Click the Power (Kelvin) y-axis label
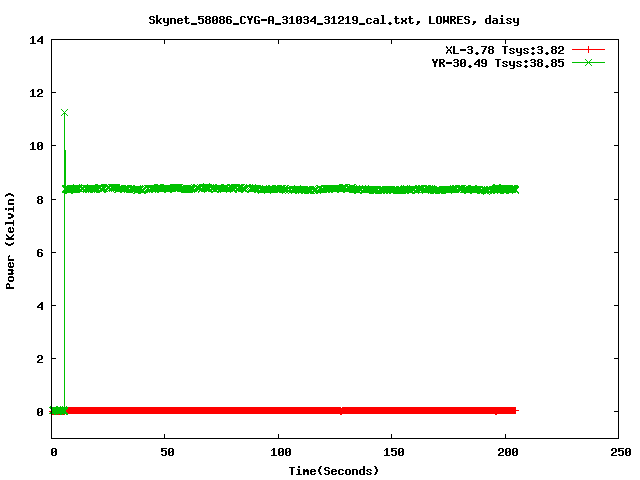Viewport: 640px width, 480px height. tap(10, 241)
